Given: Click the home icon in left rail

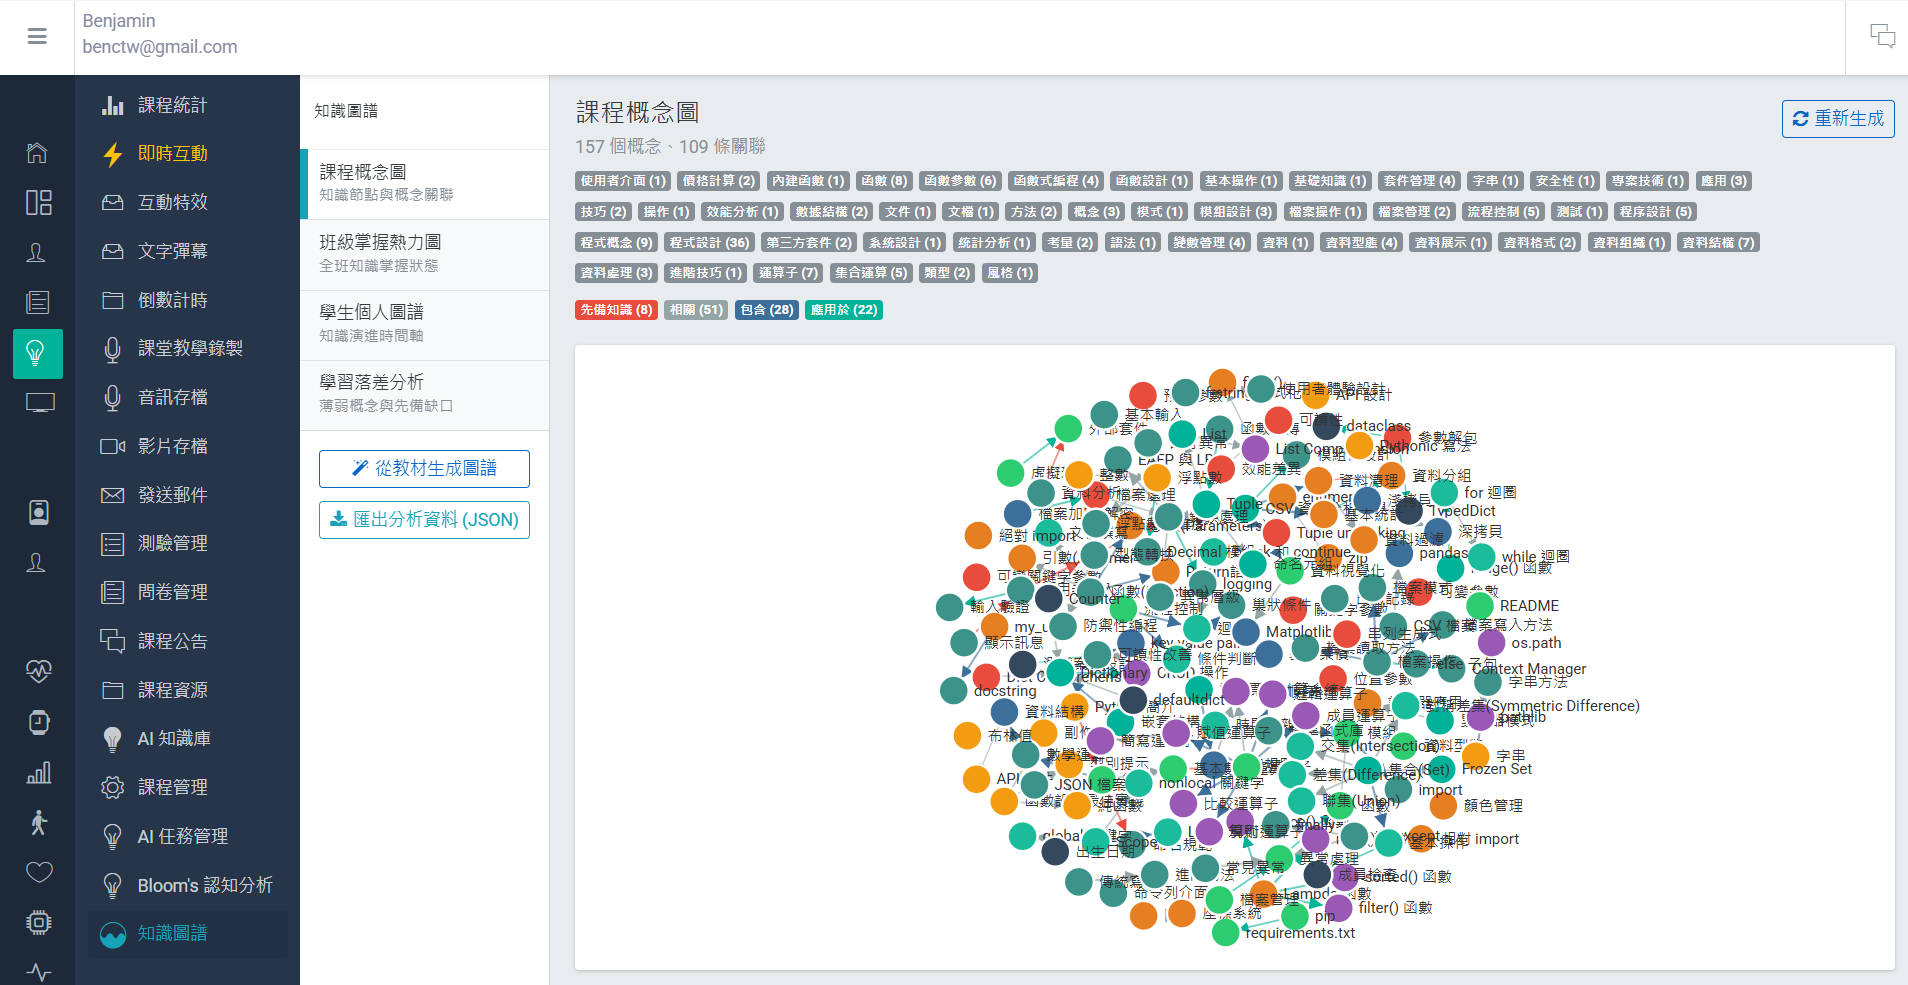Looking at the screenshot, I should point(37,153).
